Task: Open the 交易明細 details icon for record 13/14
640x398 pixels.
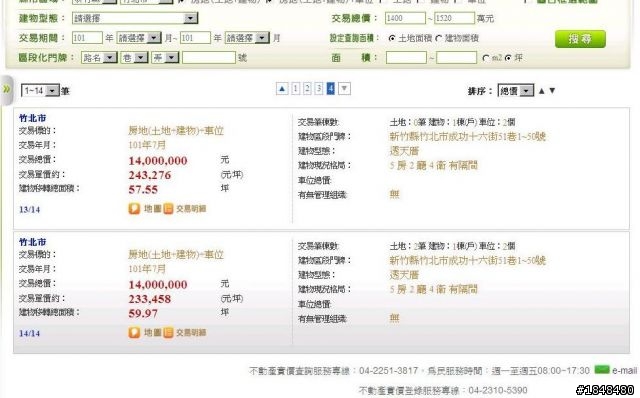Action: (x=168, y=209)
